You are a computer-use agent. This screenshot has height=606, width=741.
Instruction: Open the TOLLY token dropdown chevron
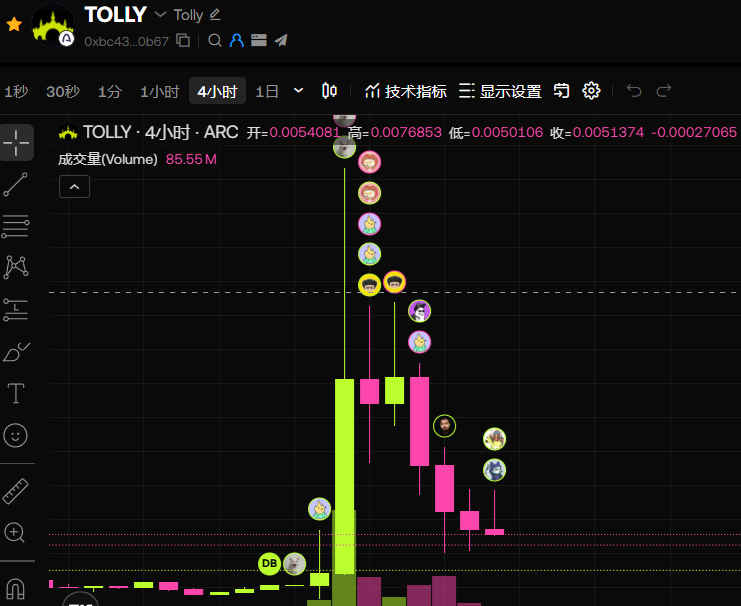161,15
